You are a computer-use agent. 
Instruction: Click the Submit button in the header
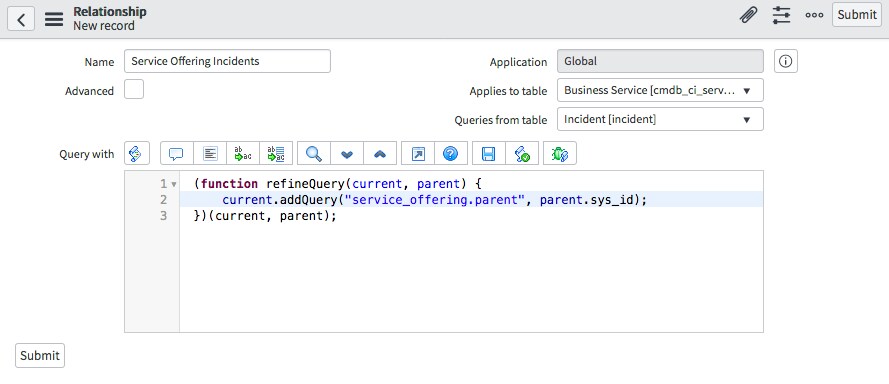(x=857, y=15)
